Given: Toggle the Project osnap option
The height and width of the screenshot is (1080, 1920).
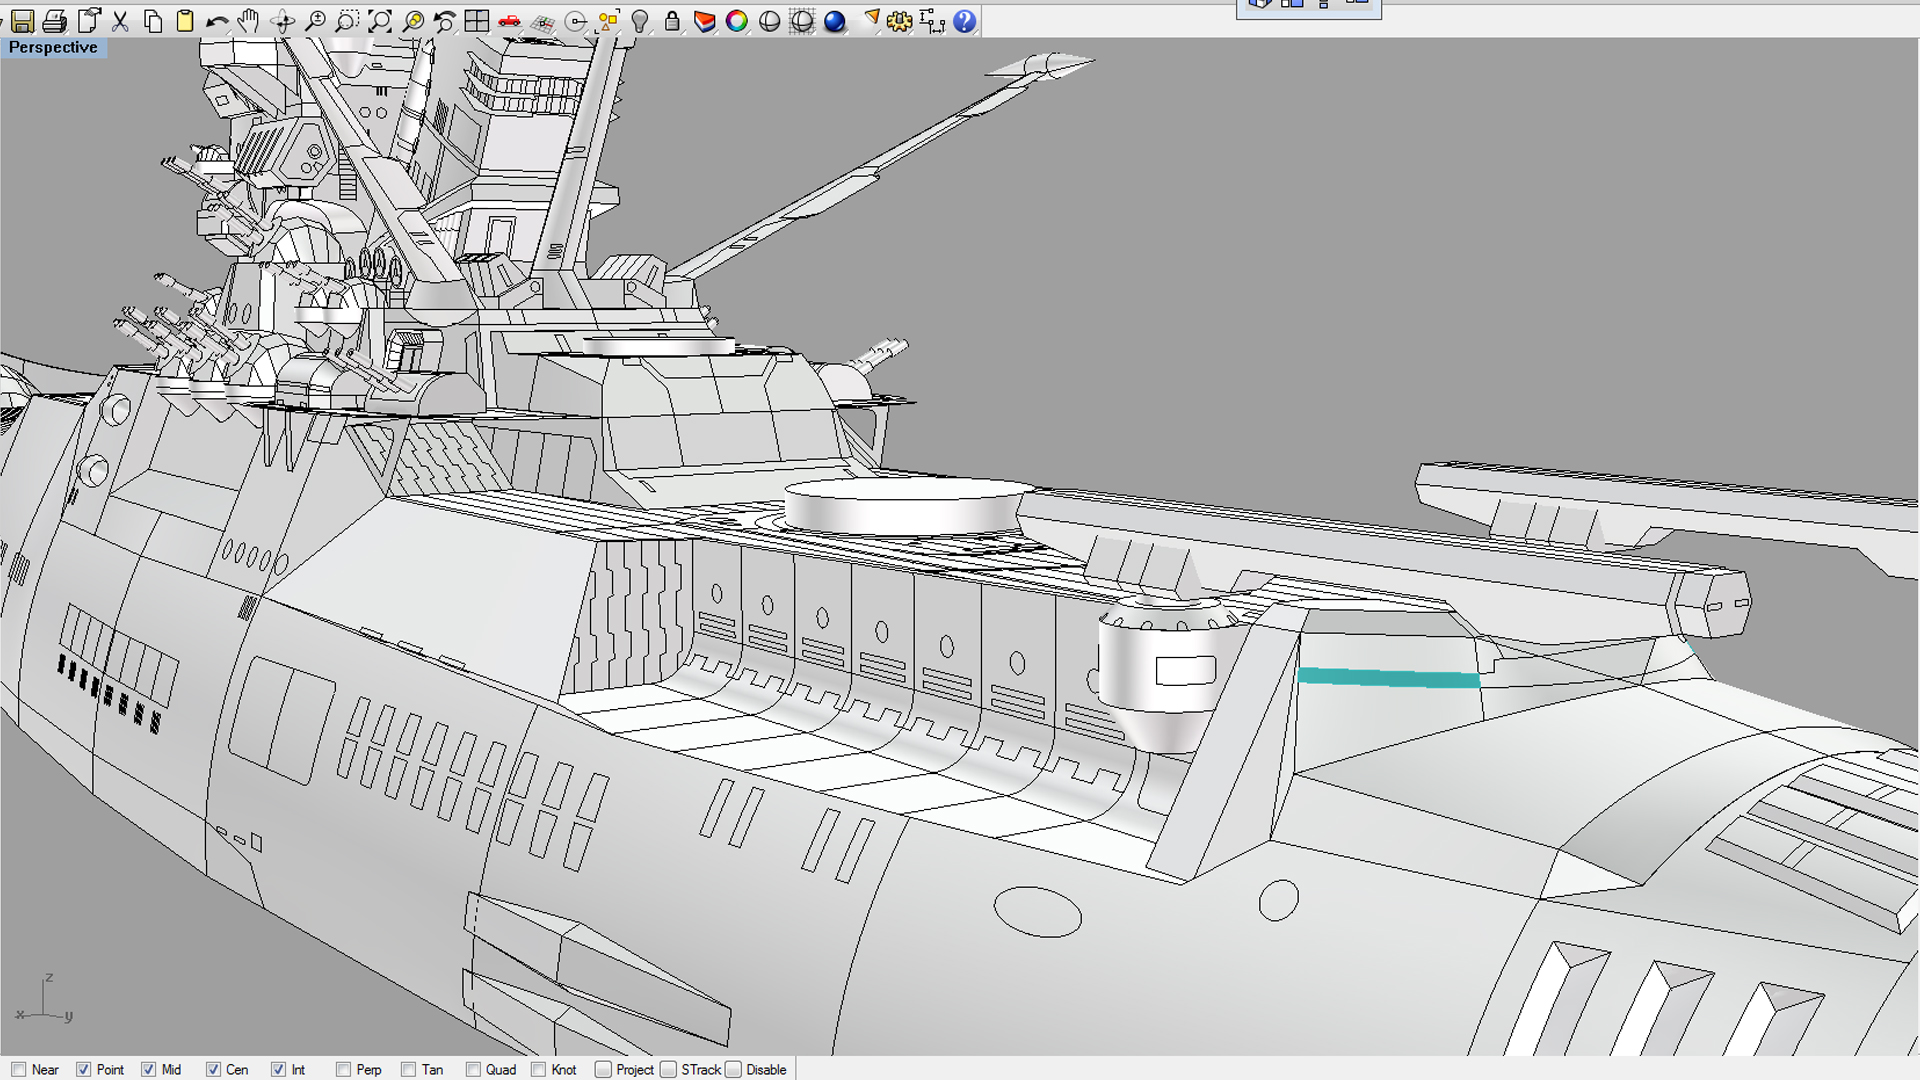Looking at the screenshot, I should (603, 1069).
